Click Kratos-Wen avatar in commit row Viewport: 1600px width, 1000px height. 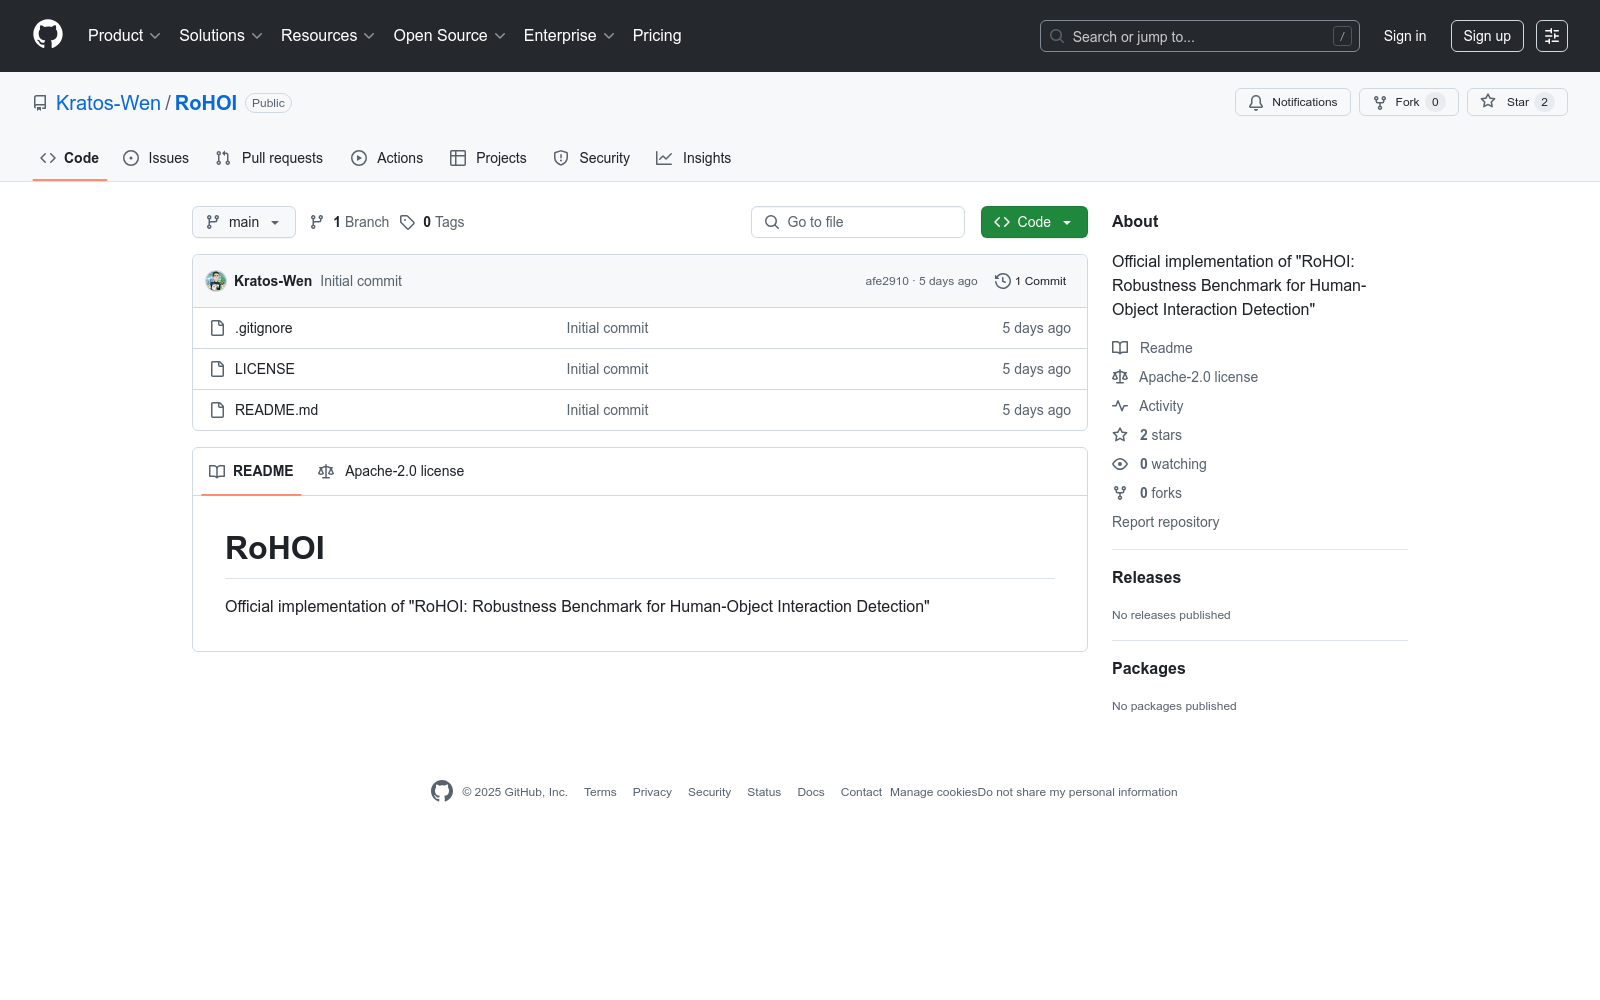pos(216,281)
